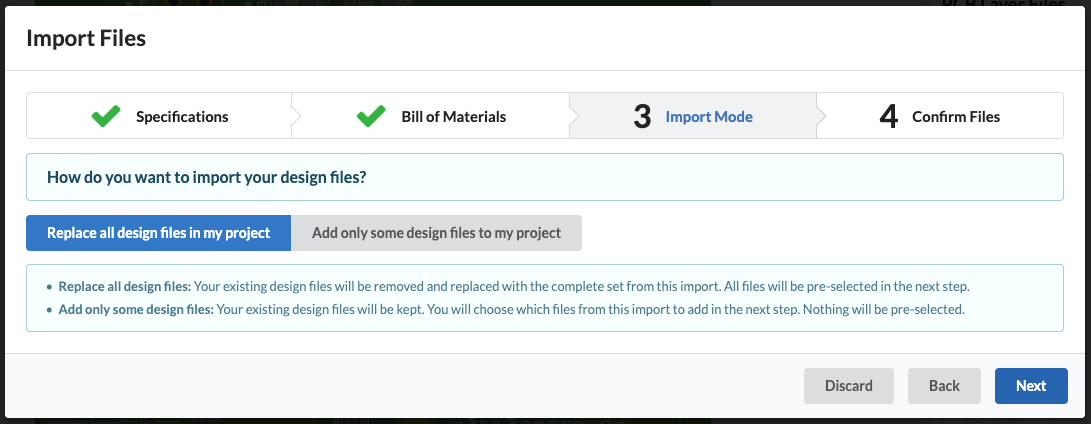Click the arrow divider before Confirm Files step

(821, 116)
